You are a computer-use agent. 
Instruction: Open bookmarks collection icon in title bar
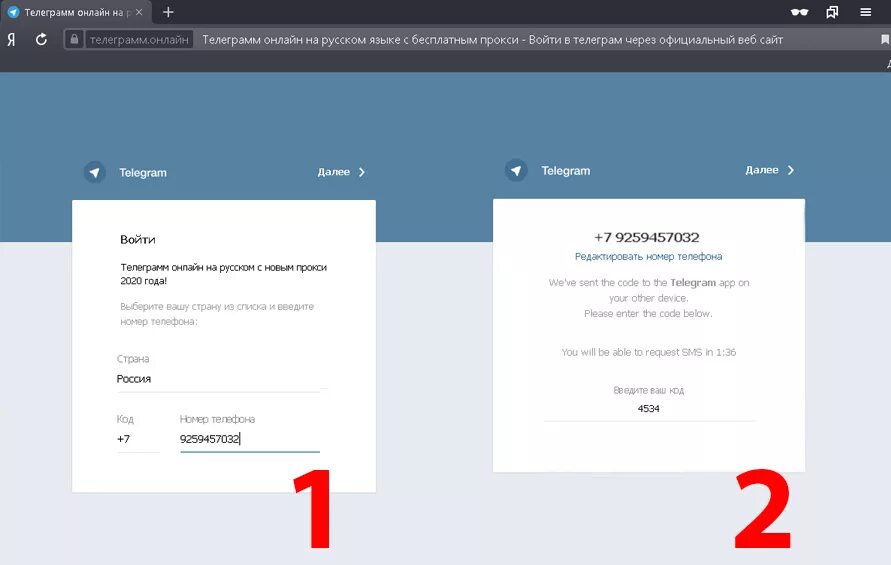(832, 12)
